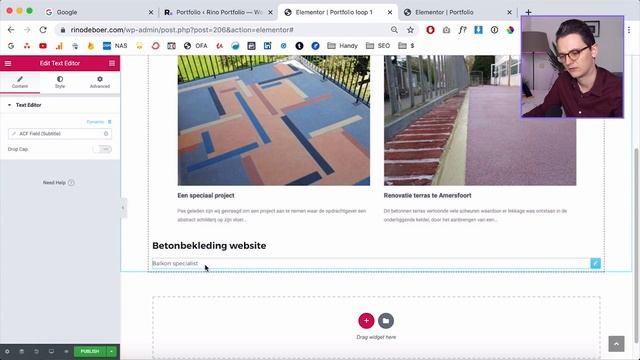The width and height of the screenshot is (640, 360).
Task: Select the Betonbekleding website heading
Action: (209, 246)
